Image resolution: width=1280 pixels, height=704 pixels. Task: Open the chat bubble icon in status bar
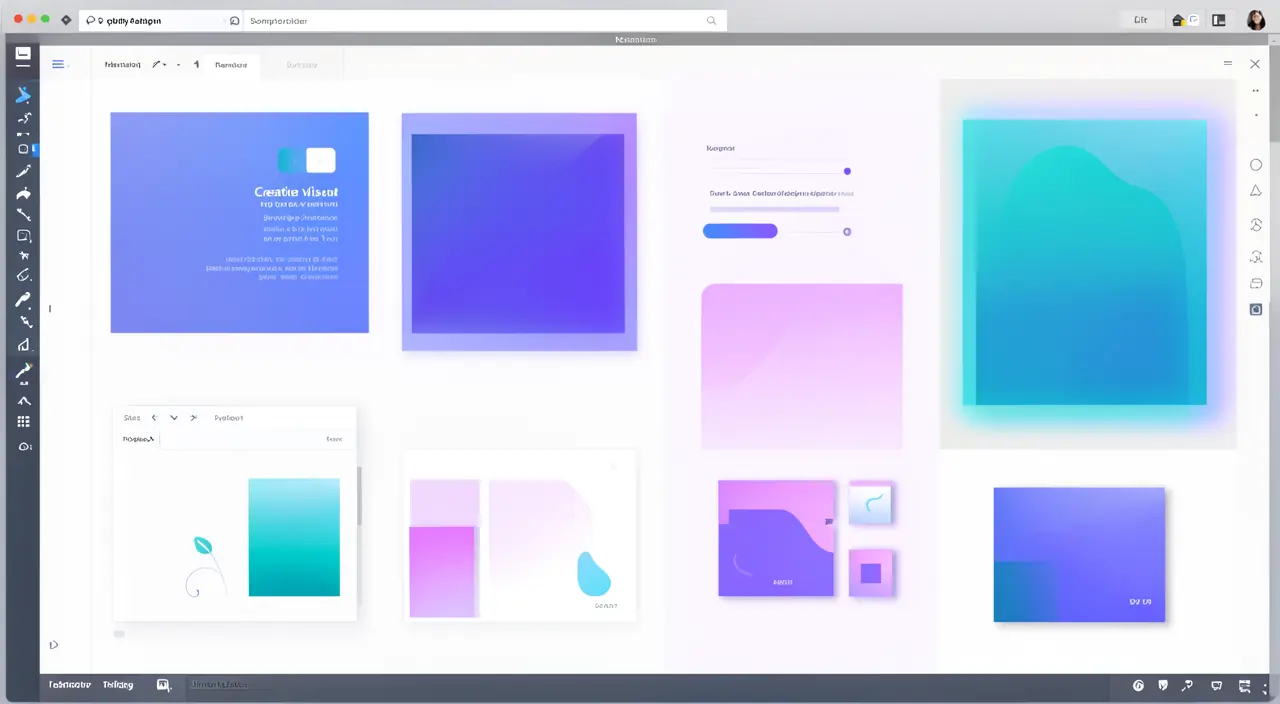click(1163, 686)
